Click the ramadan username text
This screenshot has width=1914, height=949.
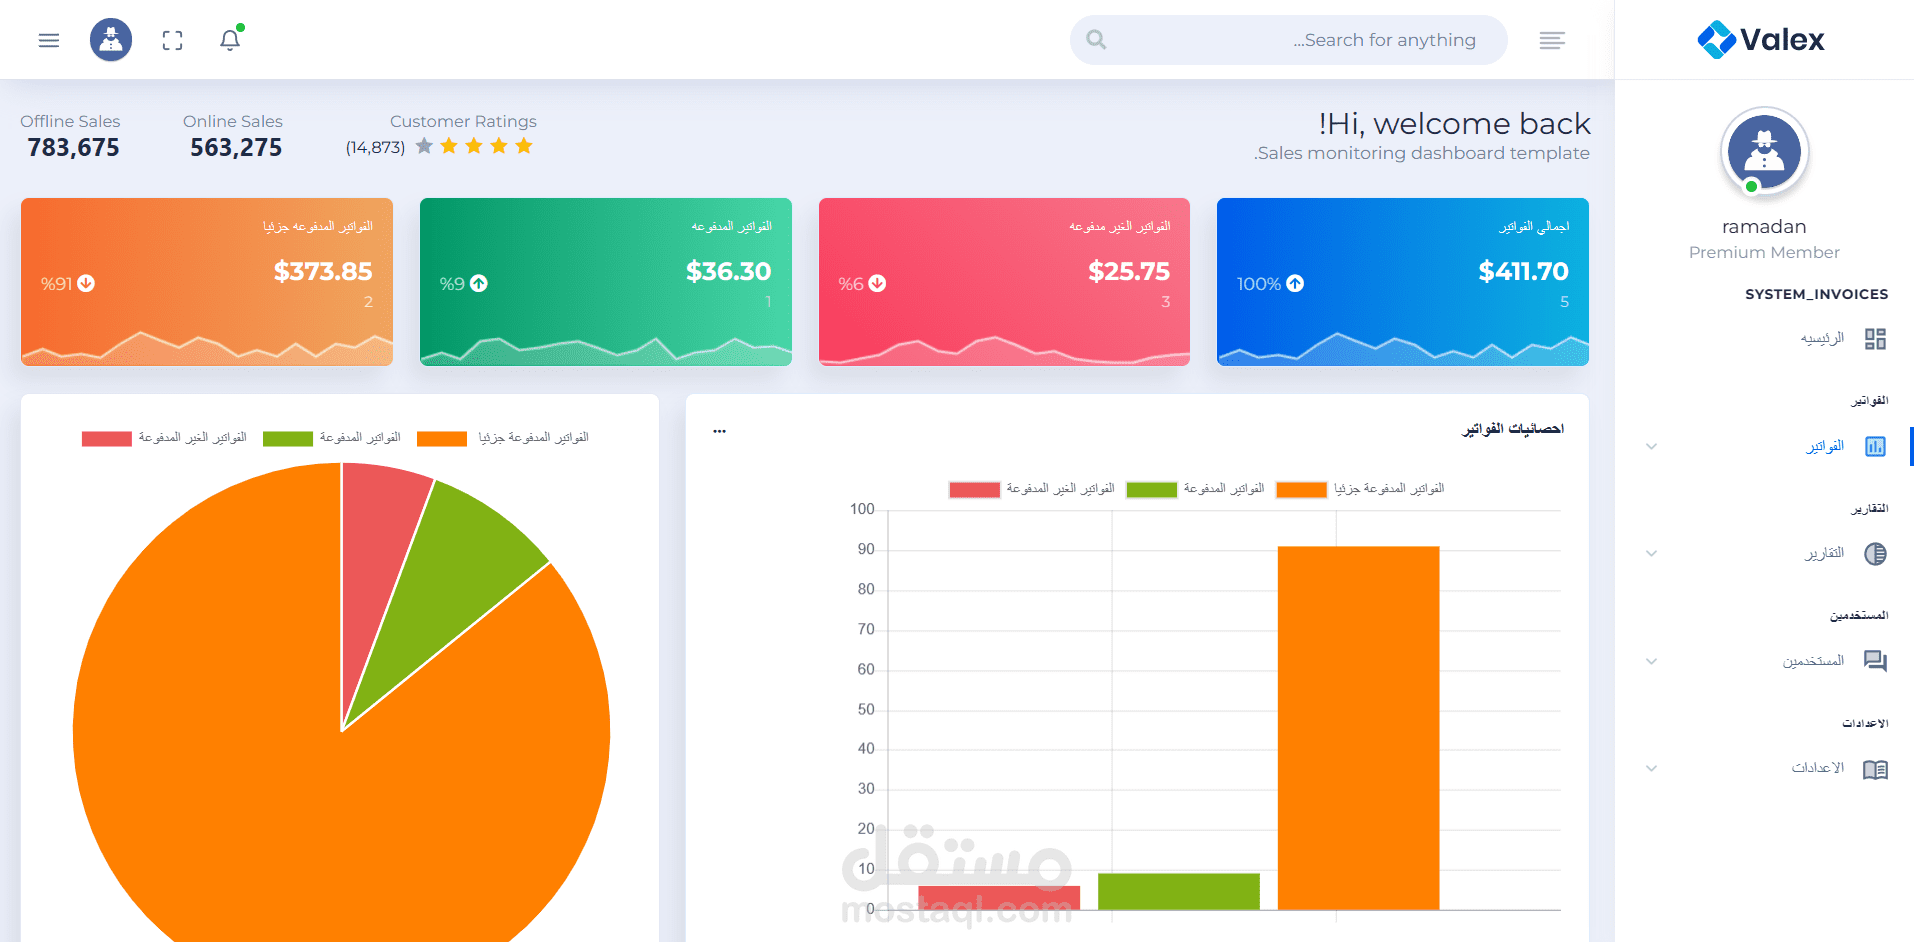pos(1764,227)
